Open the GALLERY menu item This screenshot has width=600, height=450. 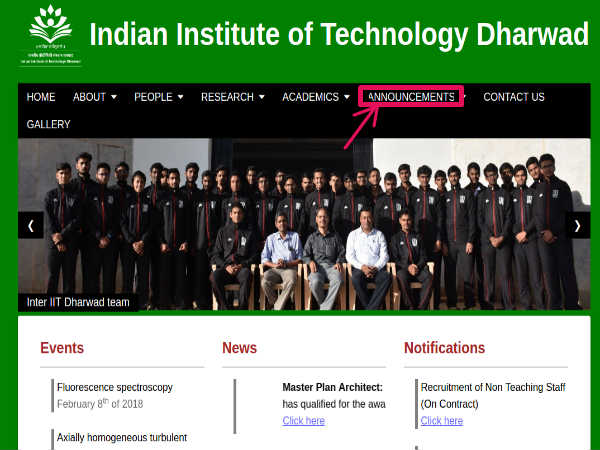(x=49, y=124)
